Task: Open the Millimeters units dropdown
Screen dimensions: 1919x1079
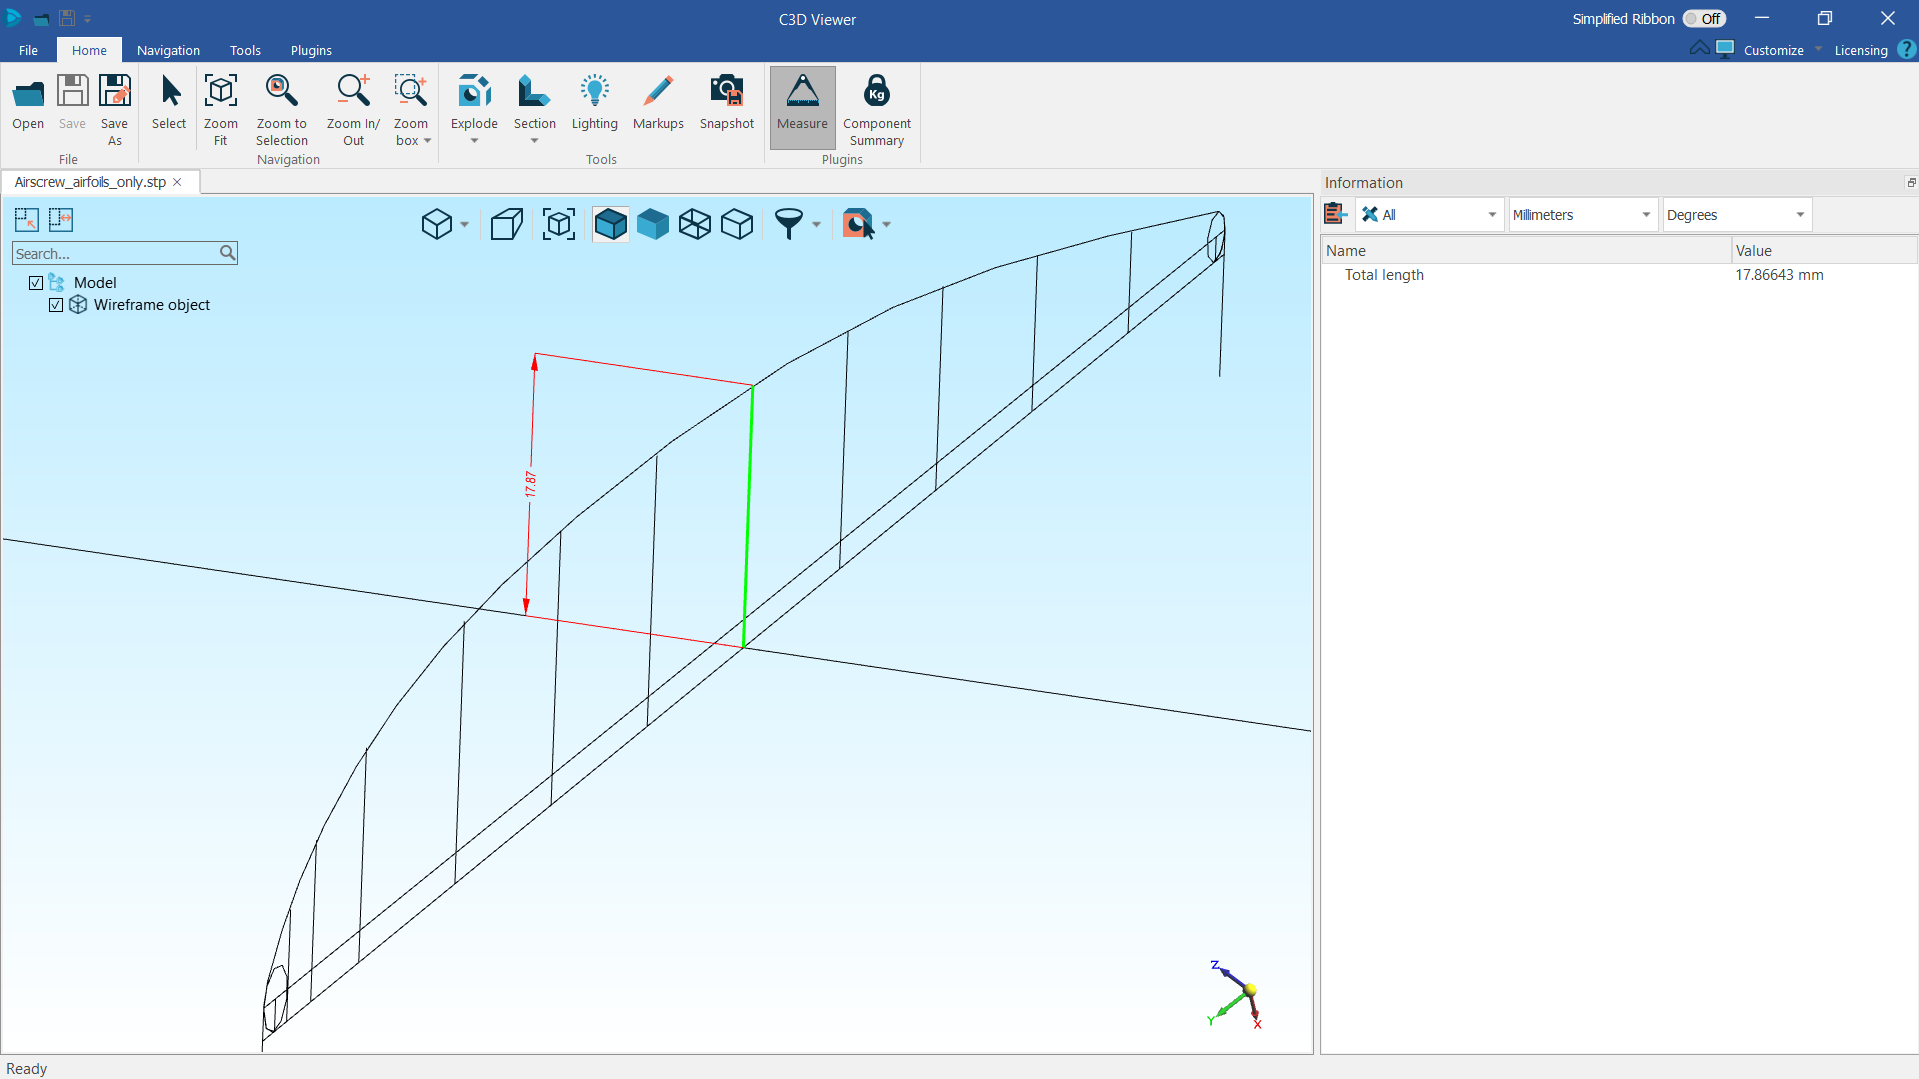Action: pyautogui.click(x=1582, y=215)
